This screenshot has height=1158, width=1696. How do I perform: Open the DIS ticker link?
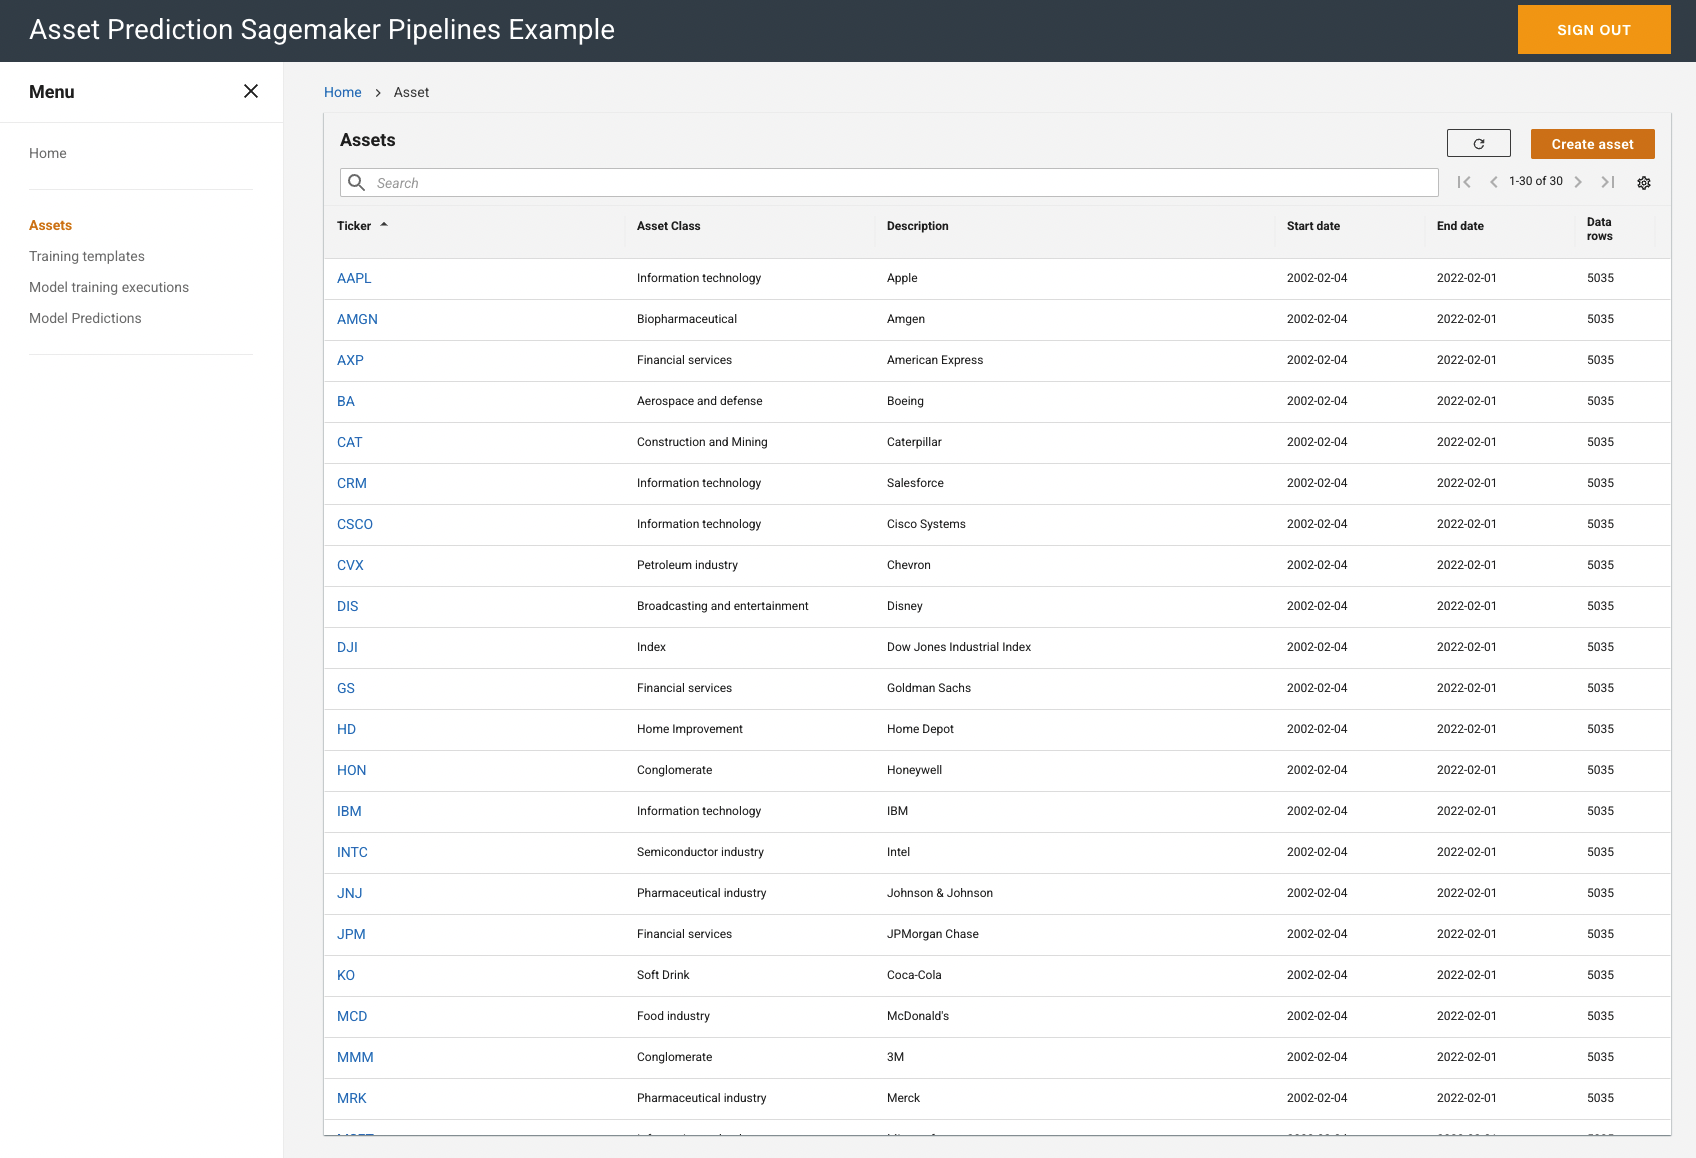coord(348,606)
